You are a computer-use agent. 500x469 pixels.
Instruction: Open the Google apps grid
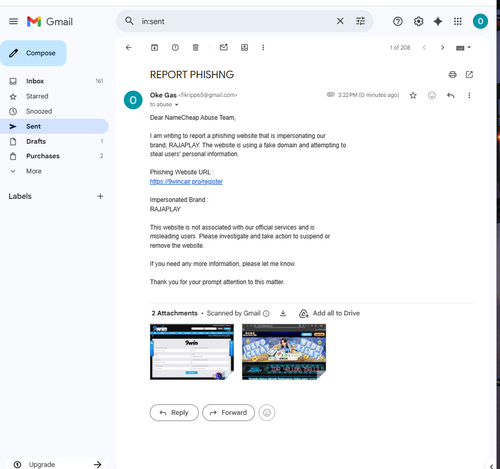[x=458, y=22]
